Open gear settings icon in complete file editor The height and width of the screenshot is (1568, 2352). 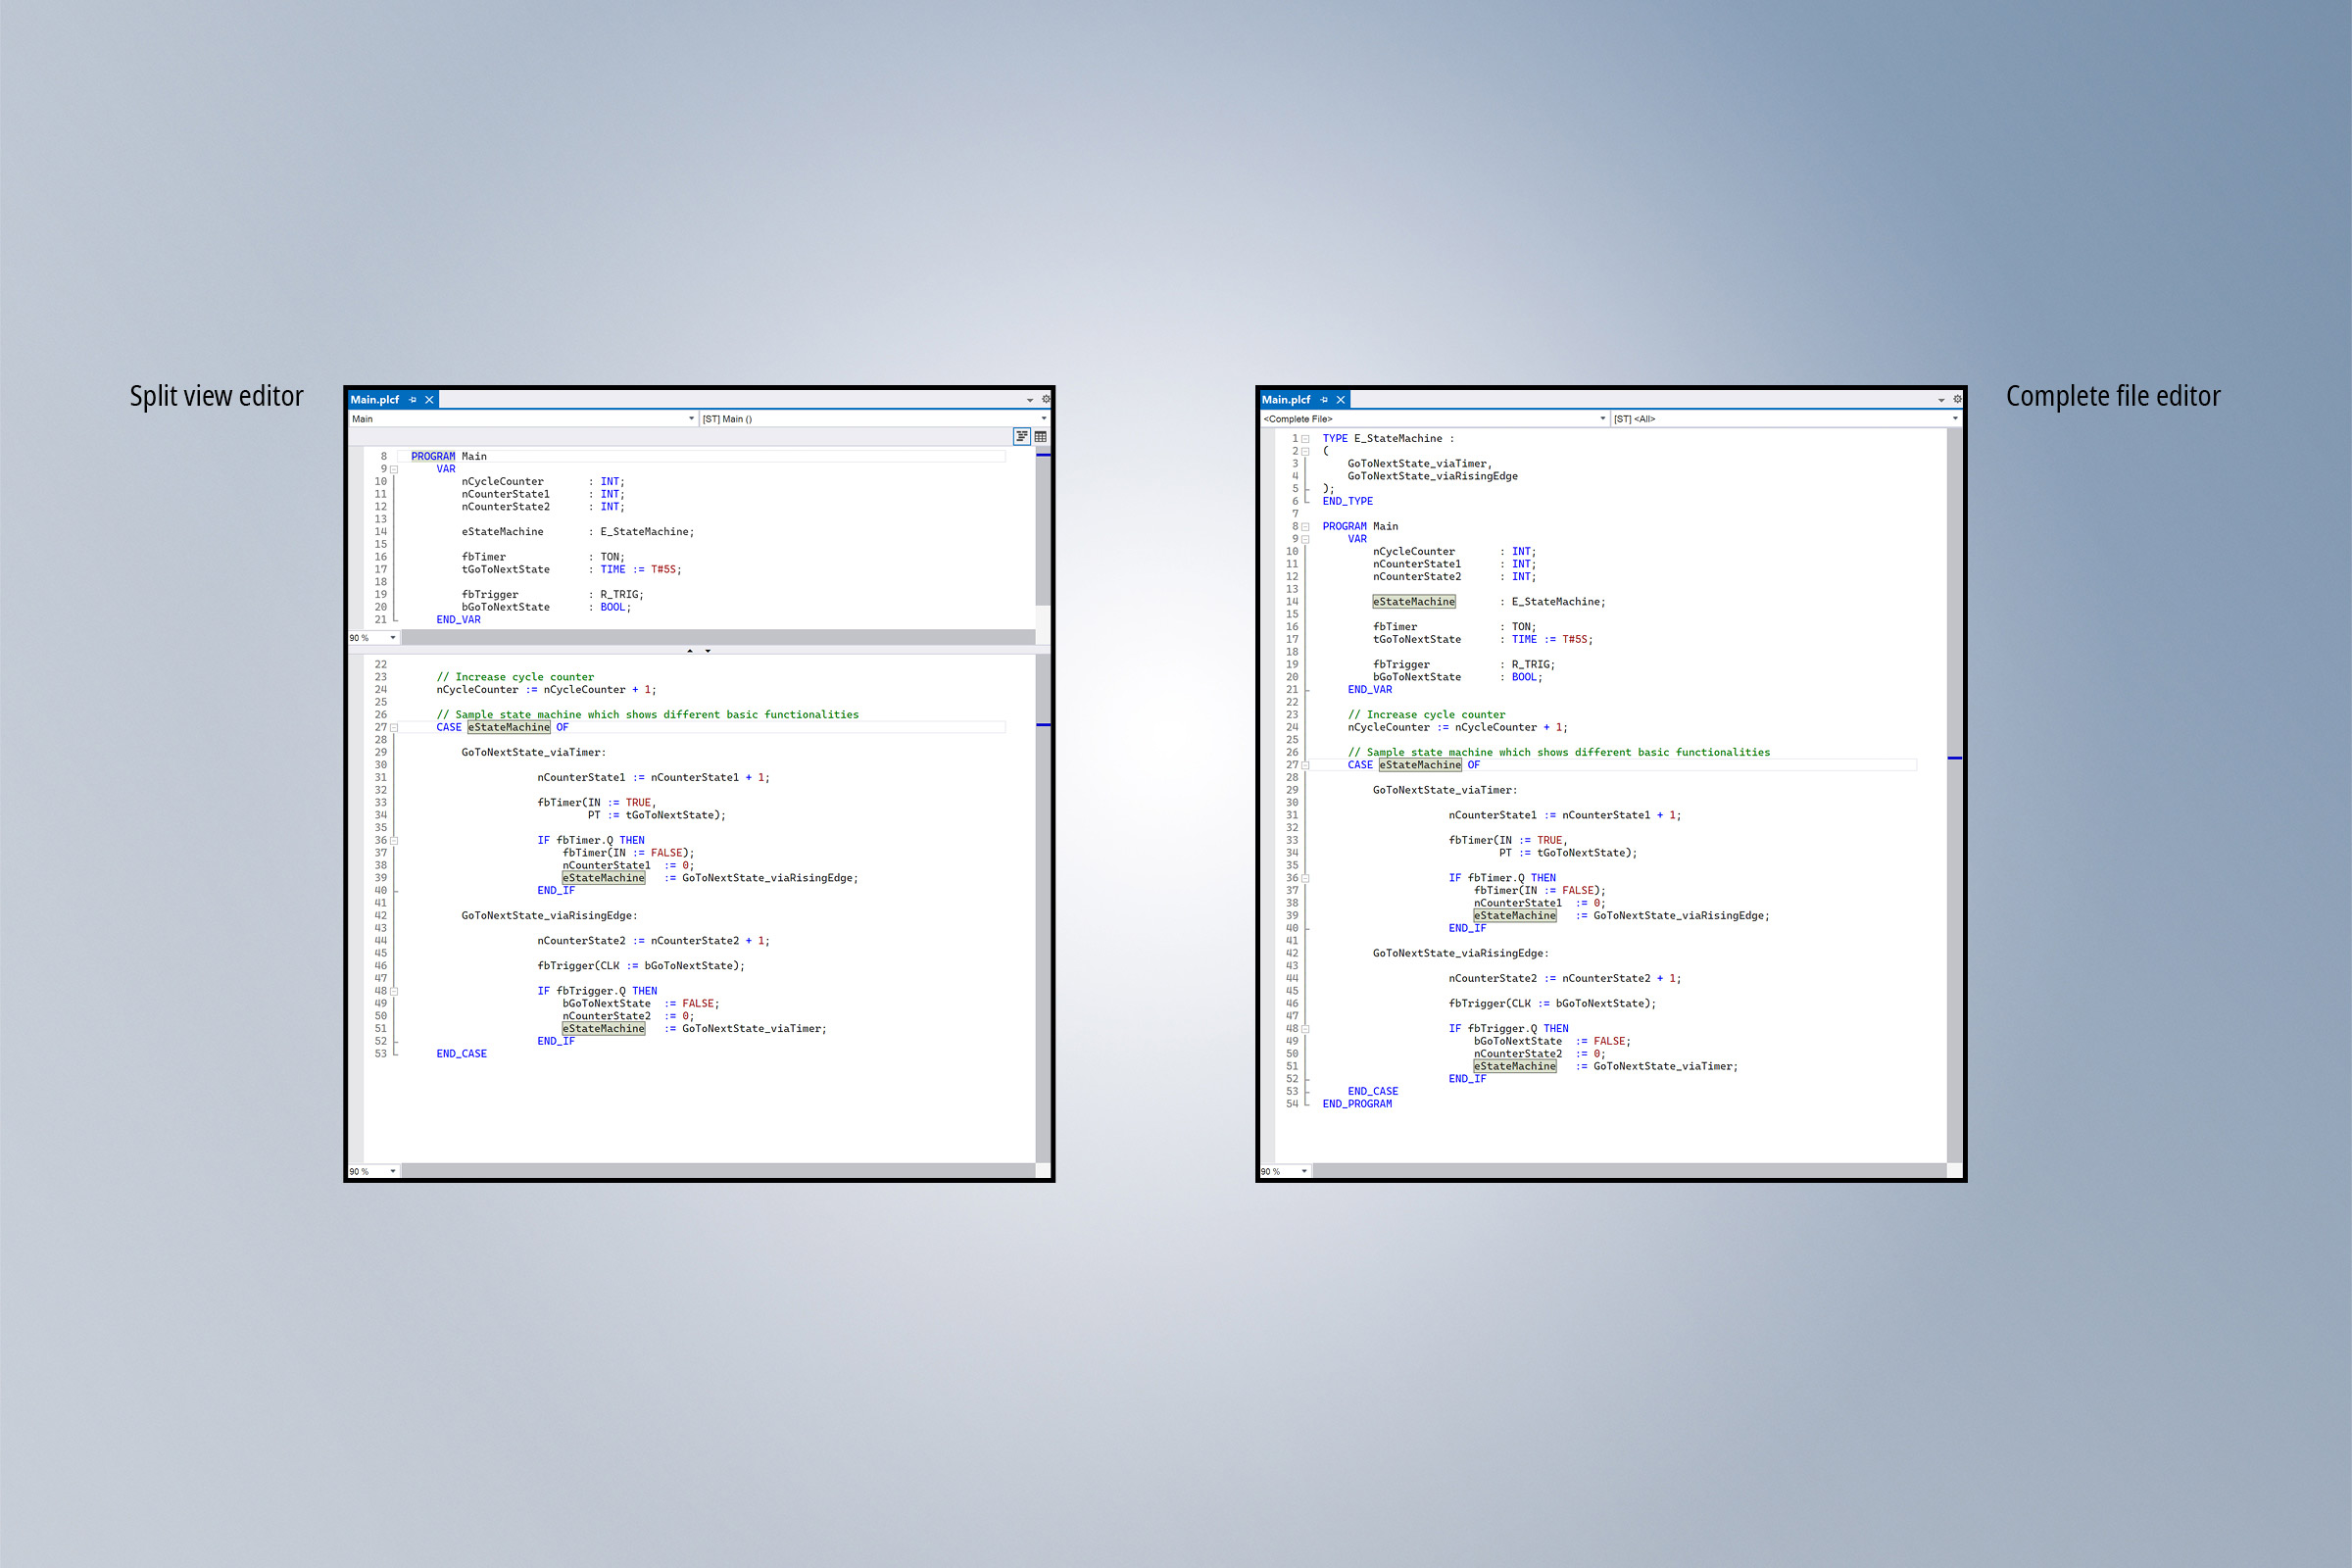point(1957,399)
